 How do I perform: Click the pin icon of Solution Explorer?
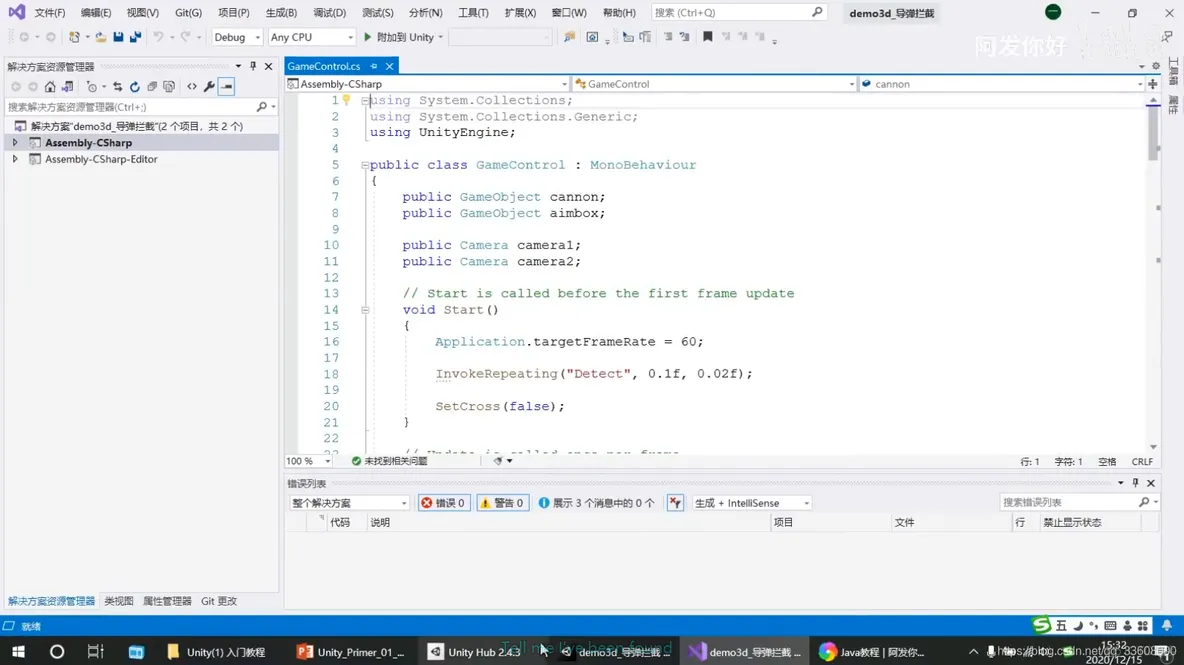[253, 66]
